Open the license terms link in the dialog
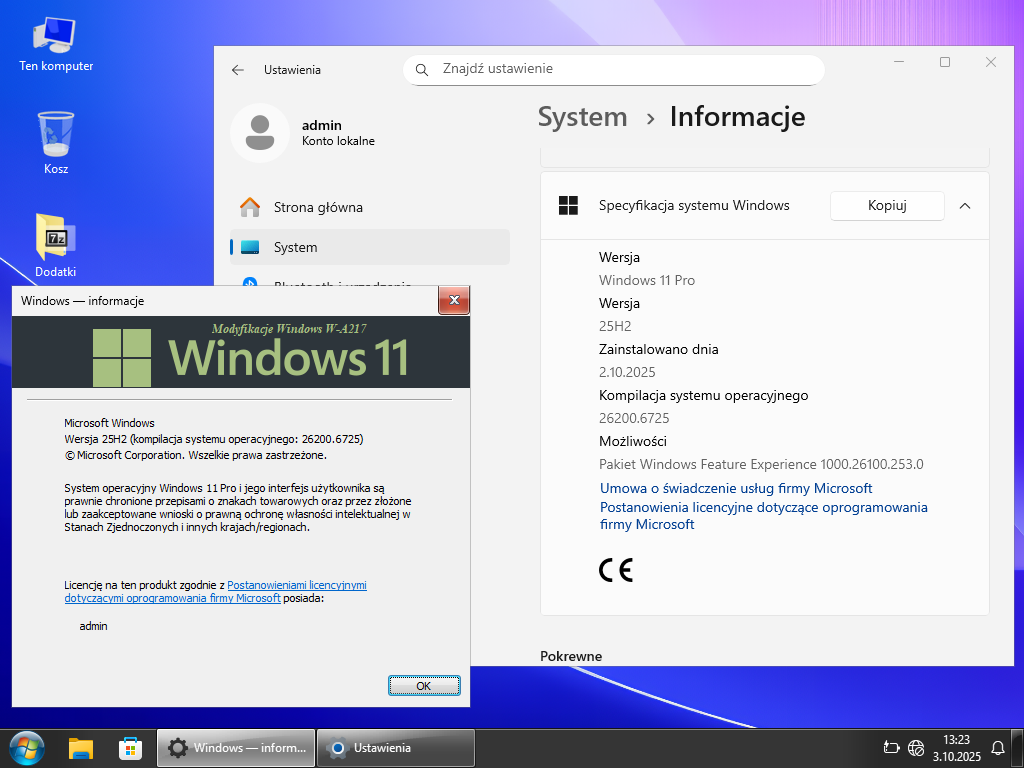This screenshot has width=1024, height=768. point(296,585)
